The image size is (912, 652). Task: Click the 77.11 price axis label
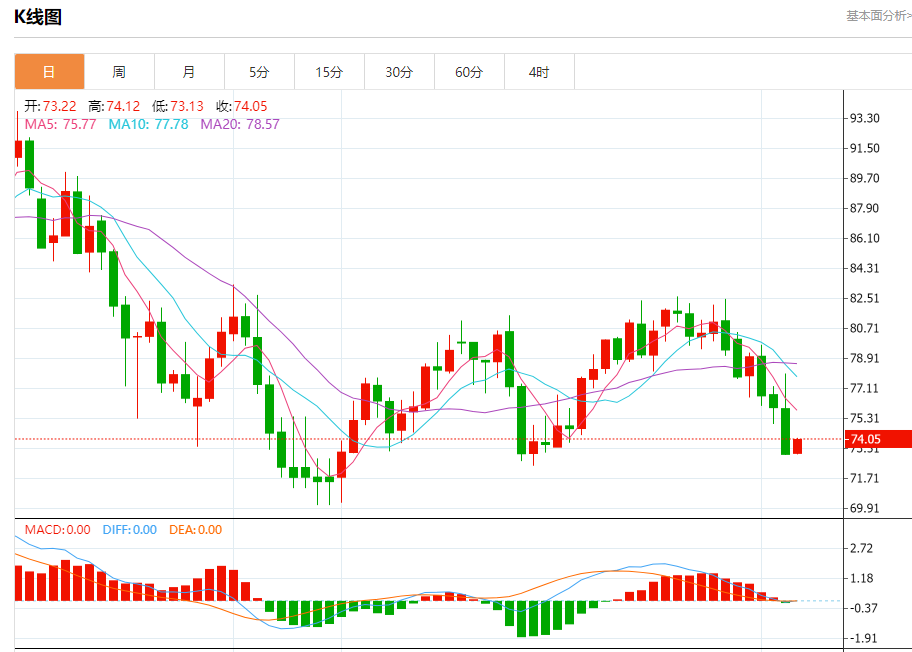pyautogui.click(x=864, y=388)
